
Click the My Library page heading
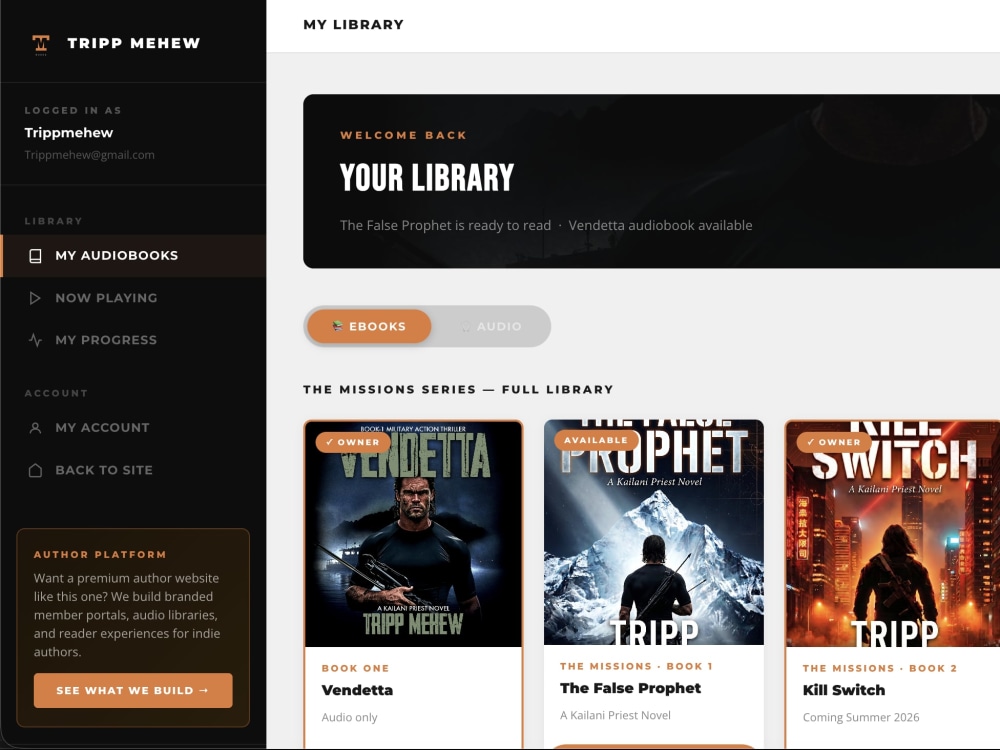tap(353, 25)
